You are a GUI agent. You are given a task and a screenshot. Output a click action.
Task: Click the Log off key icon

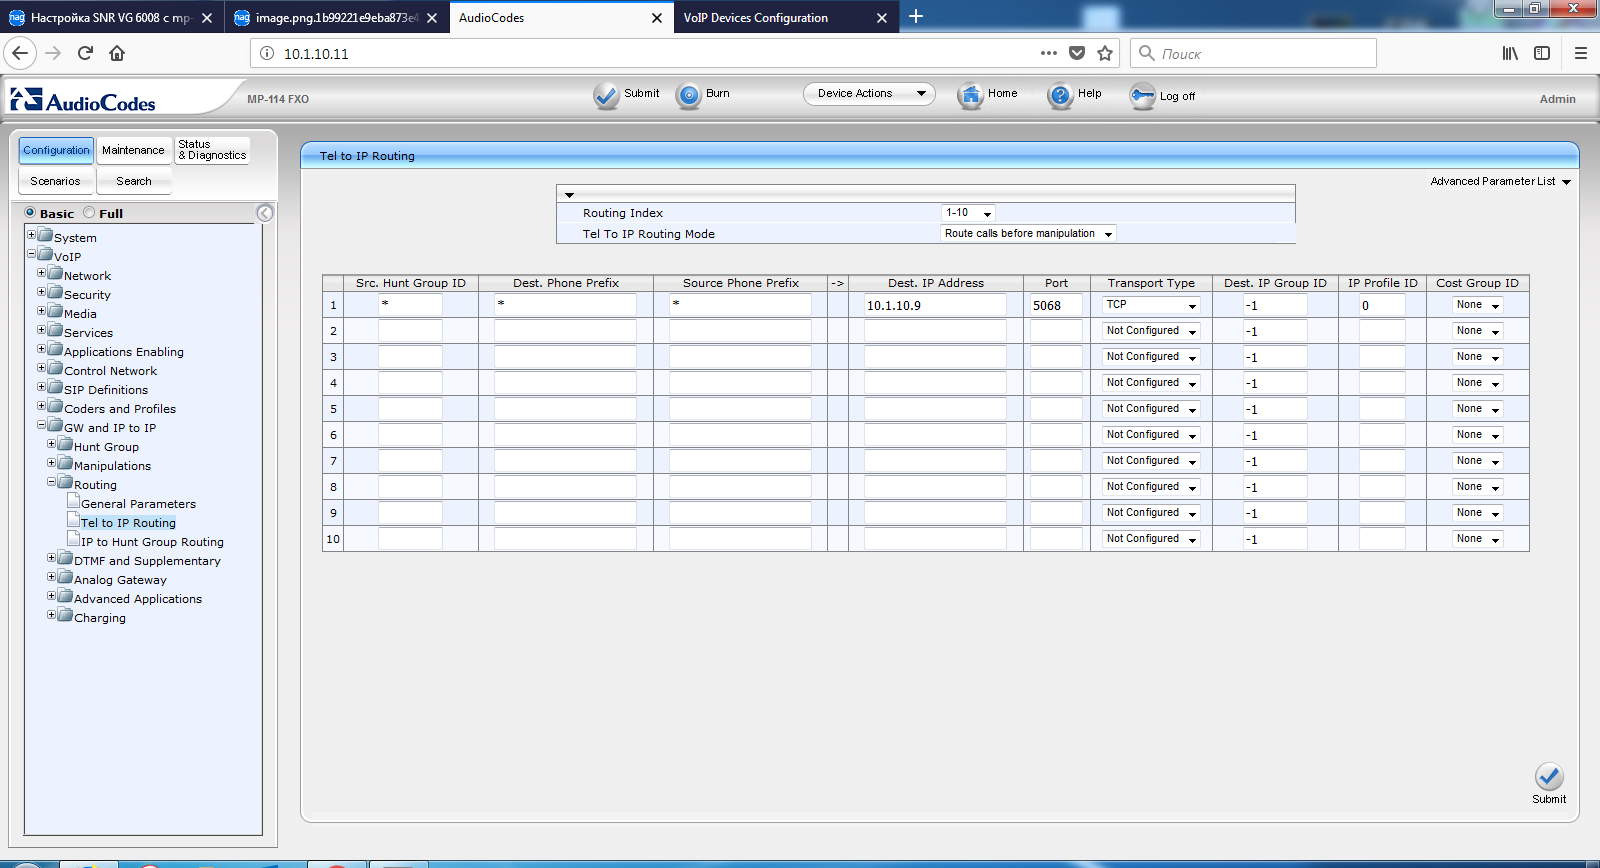click(1142, 96)
